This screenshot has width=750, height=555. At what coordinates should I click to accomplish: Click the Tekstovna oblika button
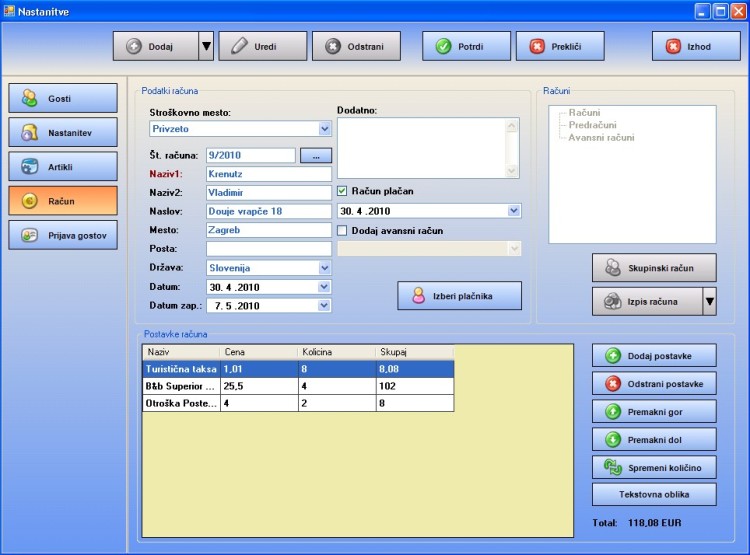click(x=654, y=494)
